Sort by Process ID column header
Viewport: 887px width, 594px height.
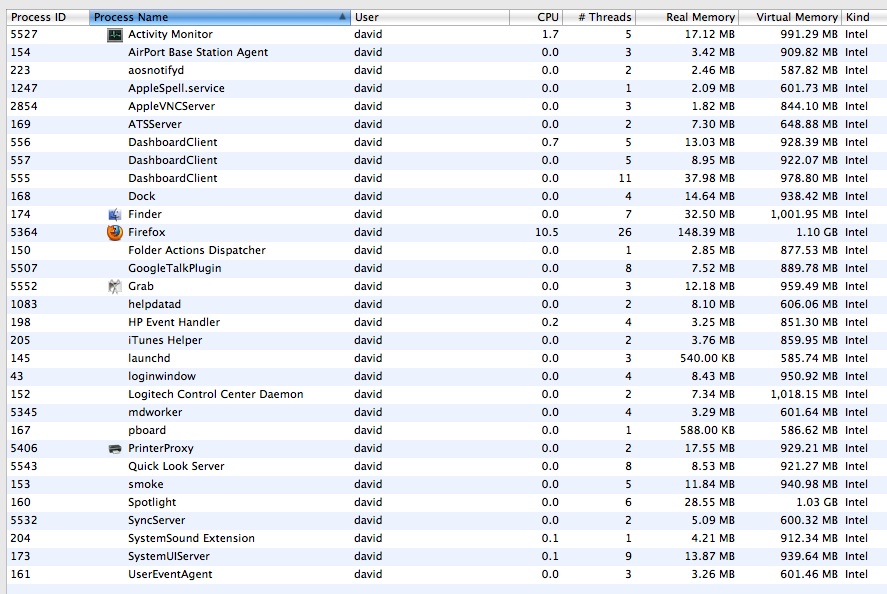[x=48, y=17]
